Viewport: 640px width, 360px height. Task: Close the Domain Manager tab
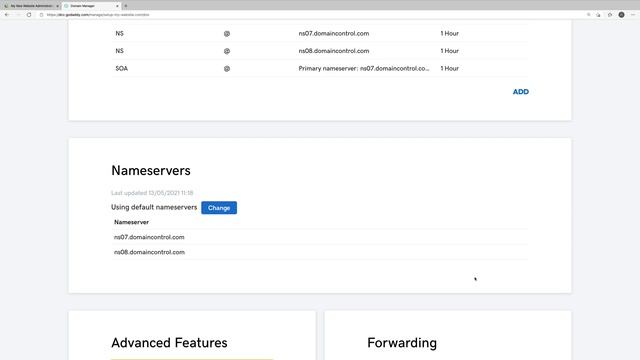point(118,6)
